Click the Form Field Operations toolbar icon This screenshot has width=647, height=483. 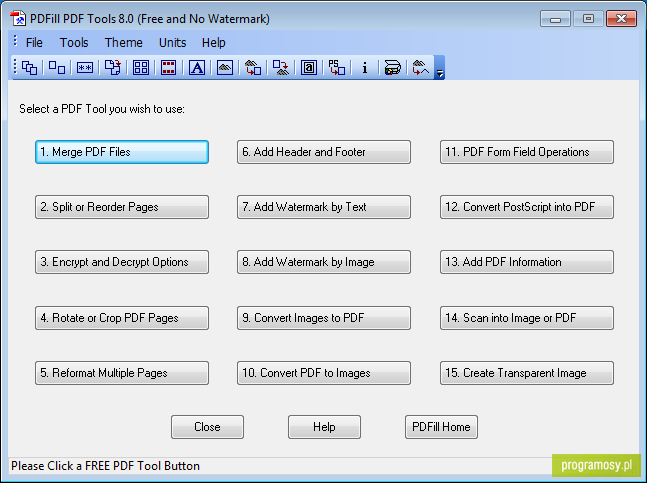[x=309, y=67]
